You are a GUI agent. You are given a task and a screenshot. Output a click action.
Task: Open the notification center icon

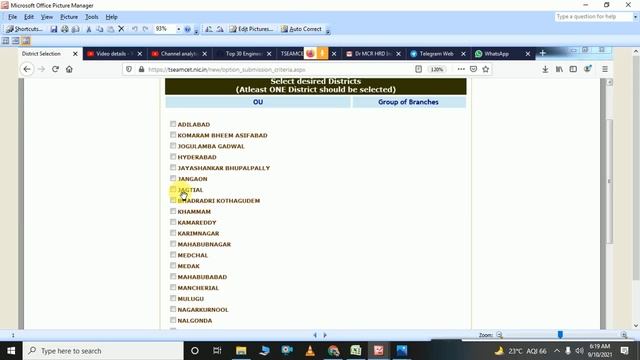tap(624, 351)
